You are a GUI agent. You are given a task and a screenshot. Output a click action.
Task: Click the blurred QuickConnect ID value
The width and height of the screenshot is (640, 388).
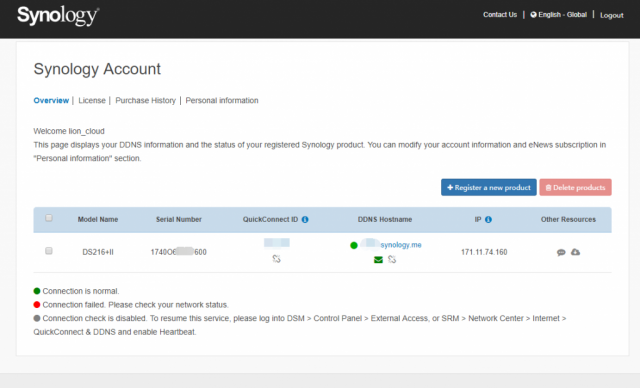pos(277,243)
